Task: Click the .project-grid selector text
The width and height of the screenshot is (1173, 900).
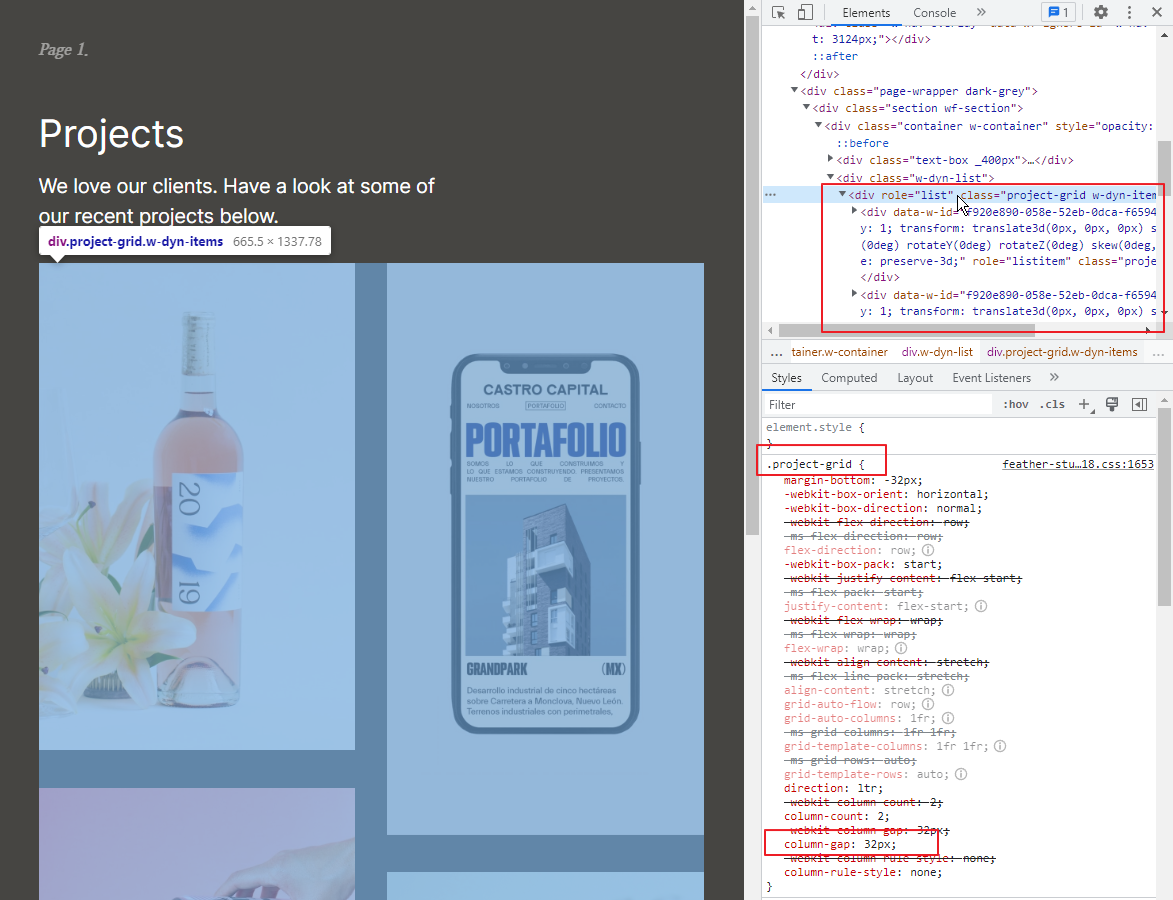Action: click(x=809, y=465)
